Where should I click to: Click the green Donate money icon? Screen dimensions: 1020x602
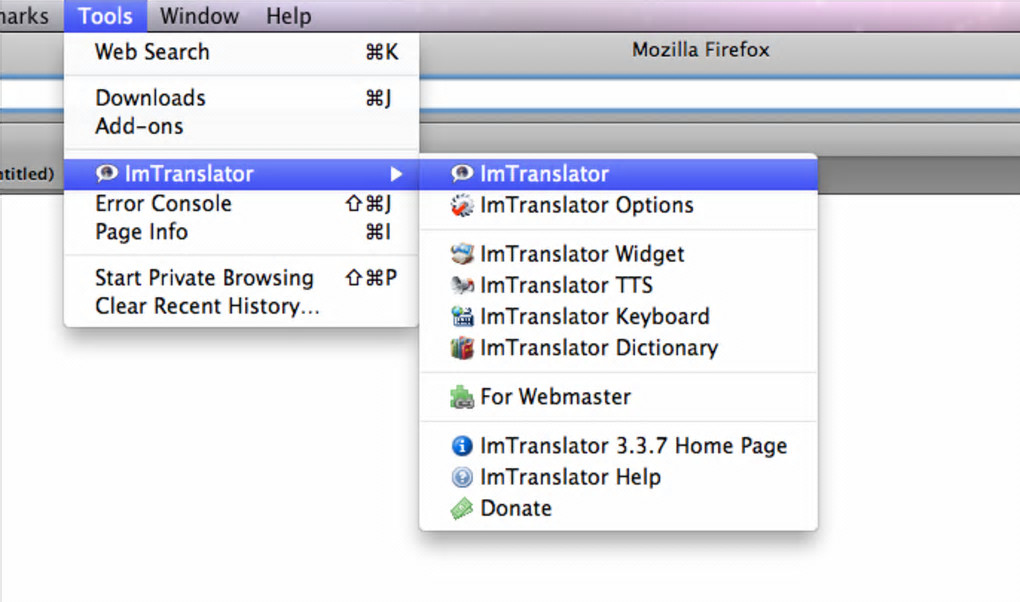point(461,509)
